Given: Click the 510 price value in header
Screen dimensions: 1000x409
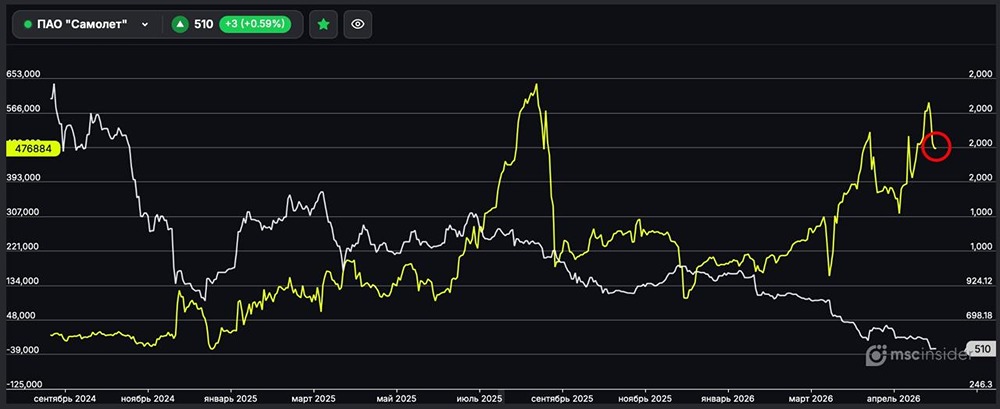Looking at the screenshot, I should pyautogui.click(x=203, y=24).
